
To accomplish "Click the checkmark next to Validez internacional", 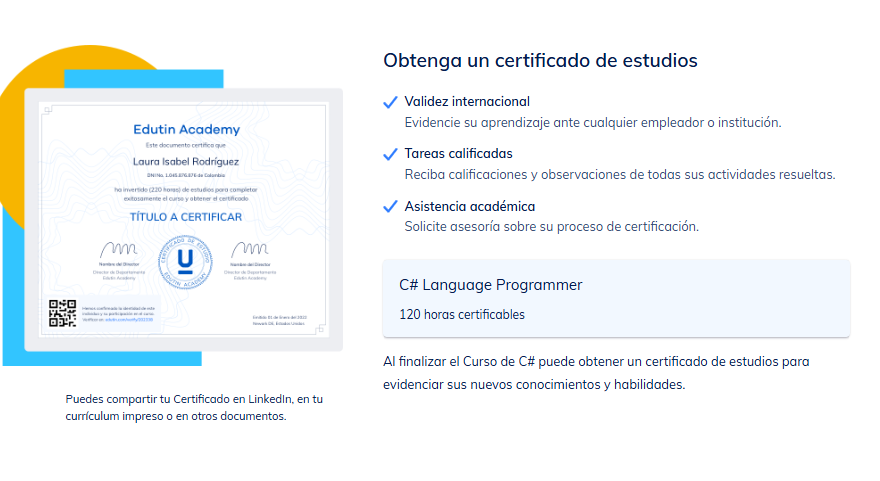I will coord(391,102).
